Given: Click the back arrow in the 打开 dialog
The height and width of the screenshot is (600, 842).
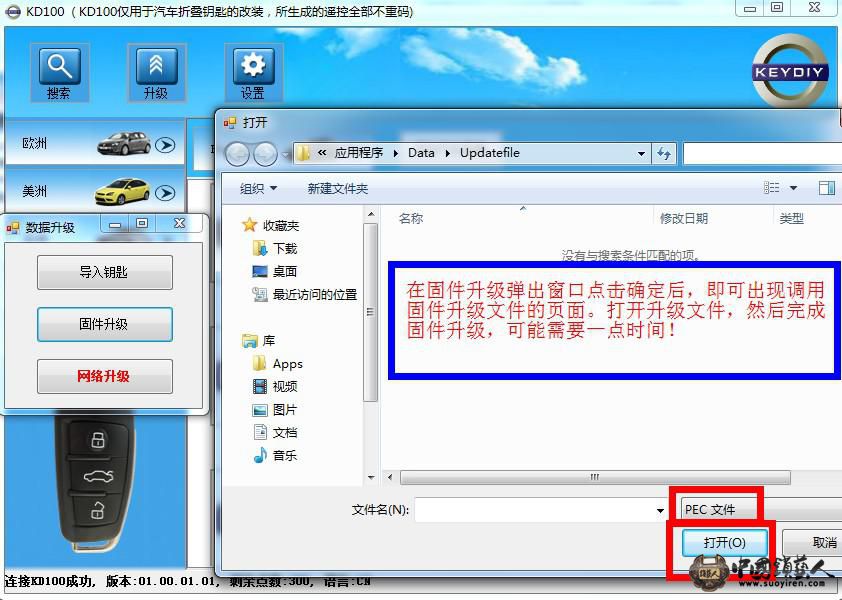Looking at the screenshot, I should 237,154.
